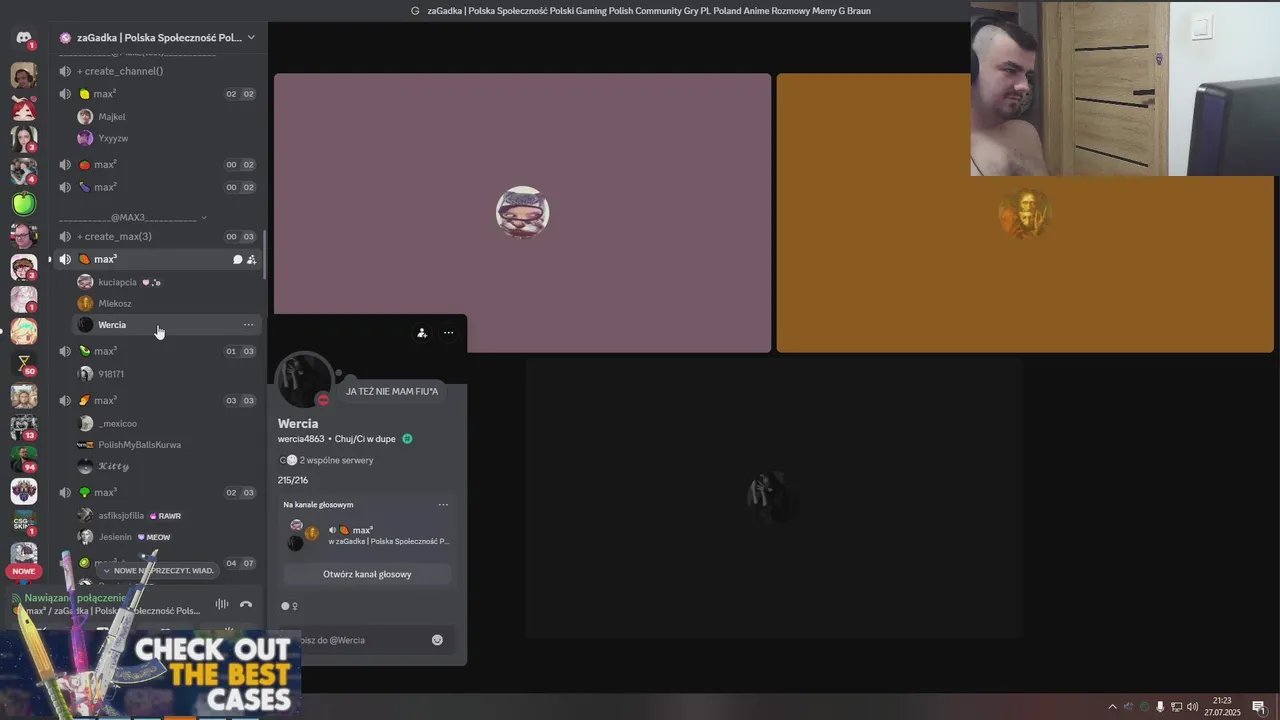Click invite icon on active max³ channel
The height and width of the screenshot is (720, 1280).
click(x=252, y=259)
